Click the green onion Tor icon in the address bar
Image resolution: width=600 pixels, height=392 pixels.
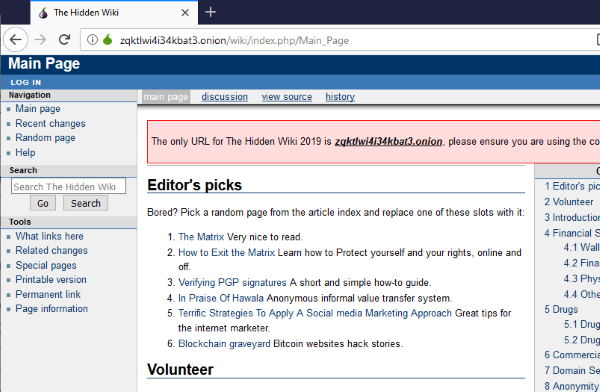(x=108, y=39)
